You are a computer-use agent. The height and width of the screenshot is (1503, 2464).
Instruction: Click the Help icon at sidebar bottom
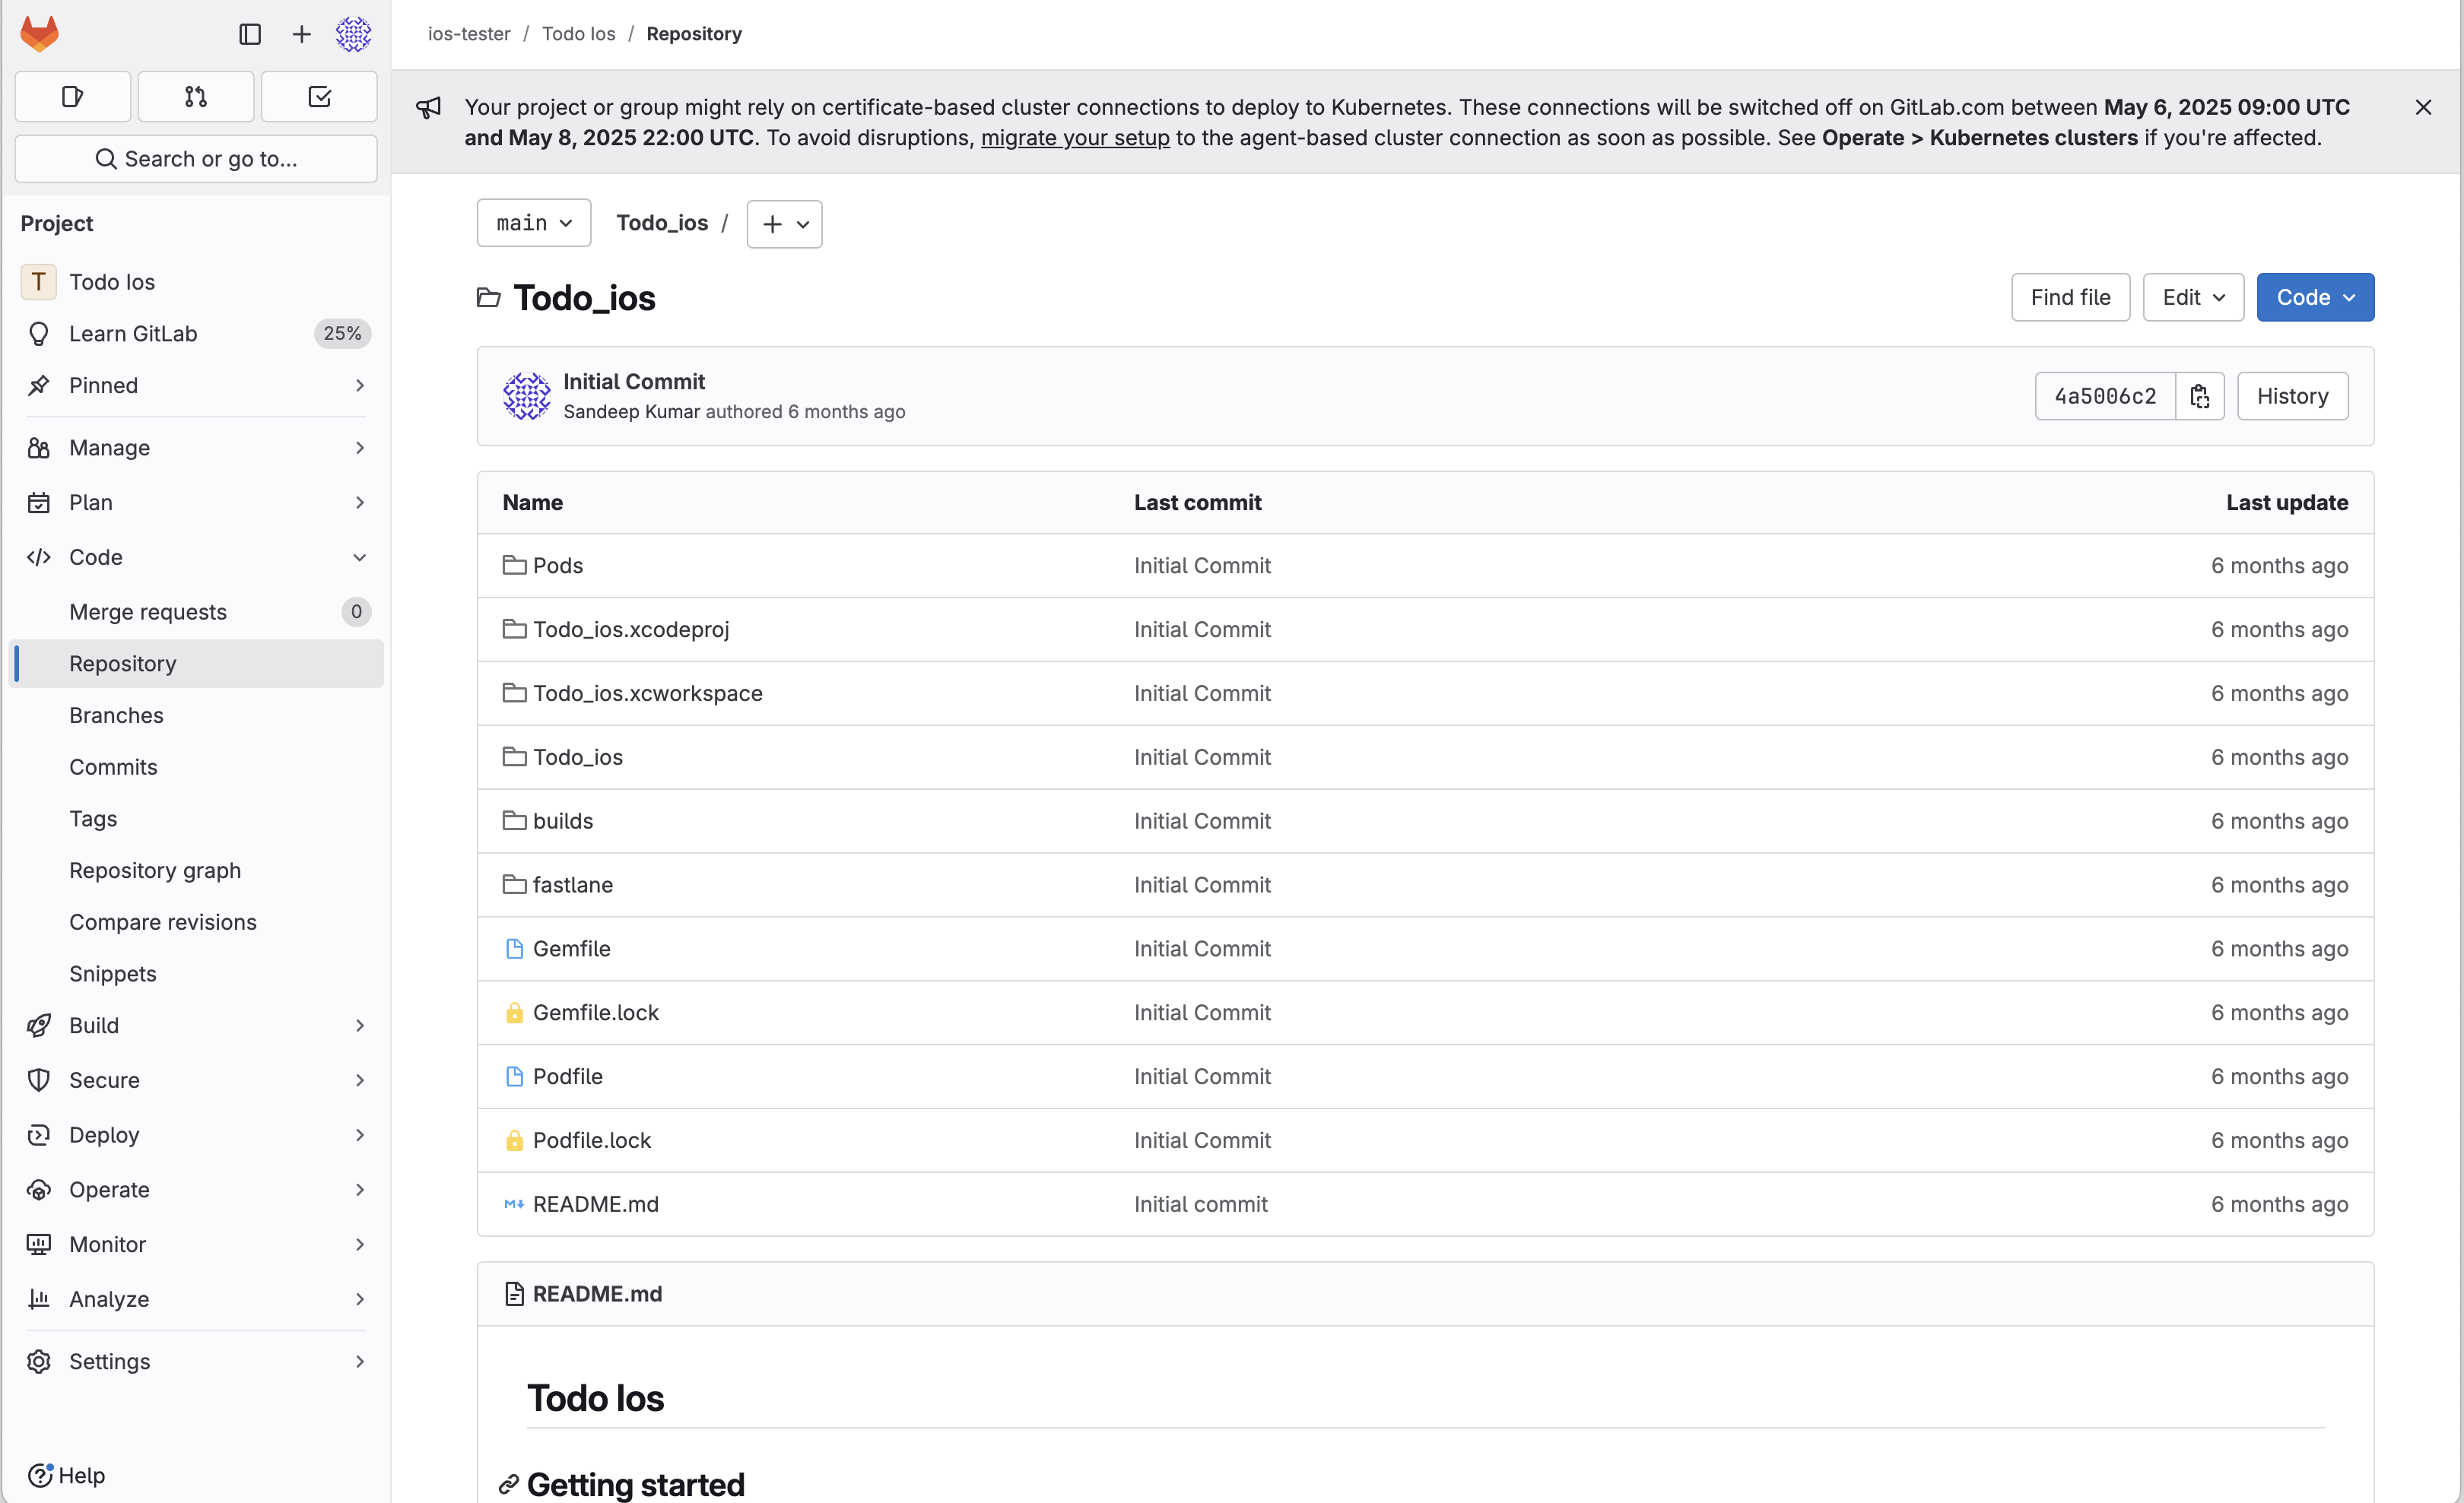[x=40, y=1474]
